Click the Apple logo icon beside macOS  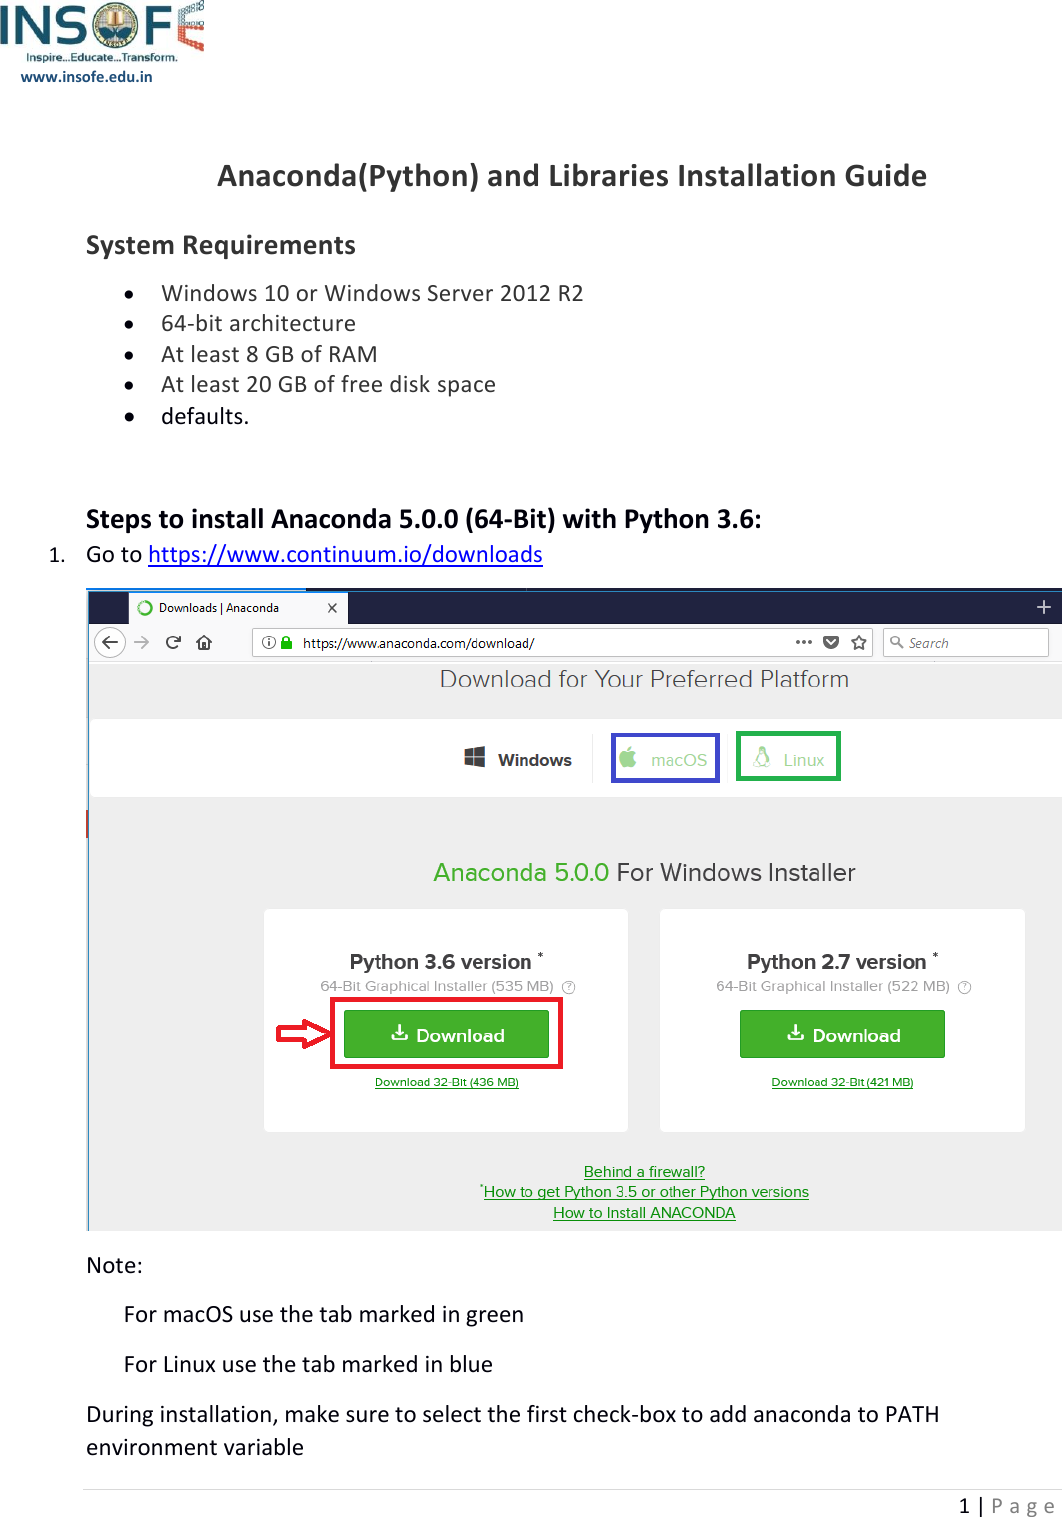[628, 757]
